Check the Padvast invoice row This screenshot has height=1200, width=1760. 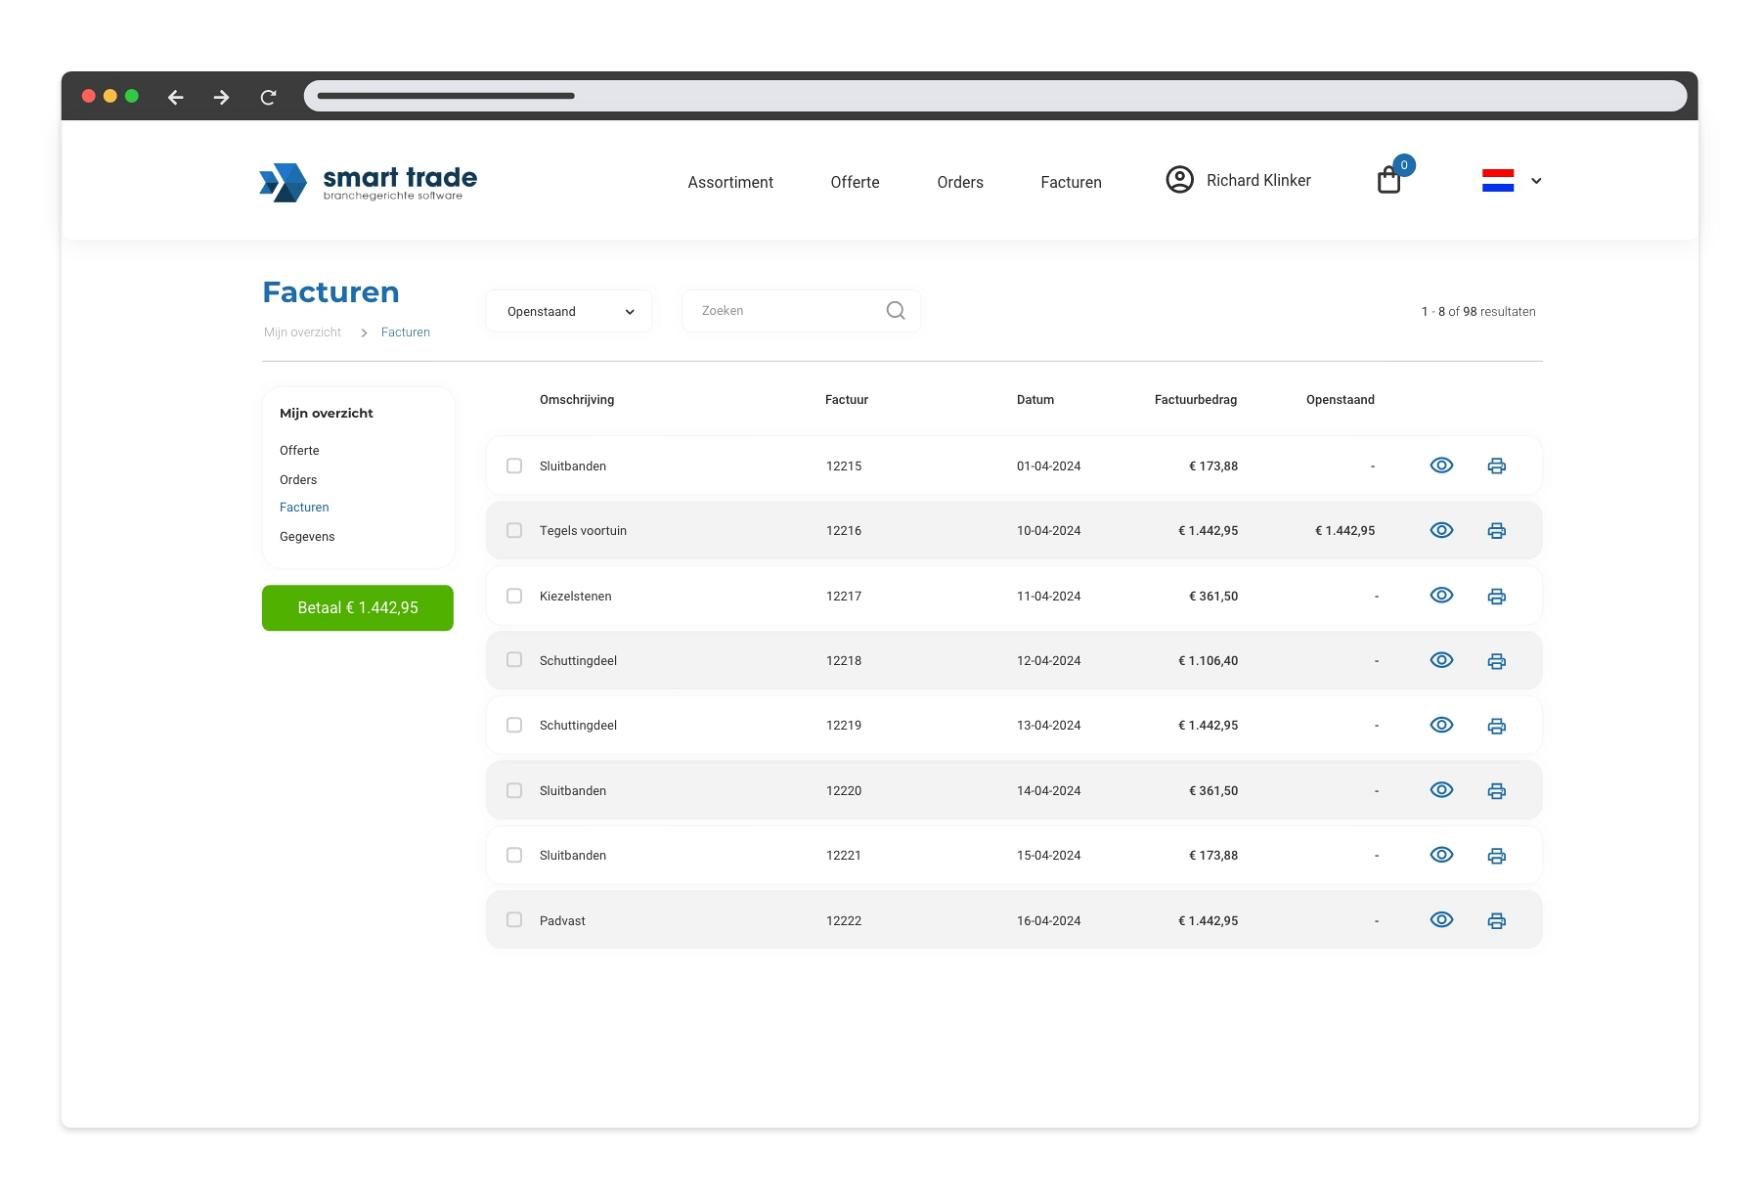tap(514, 920)
